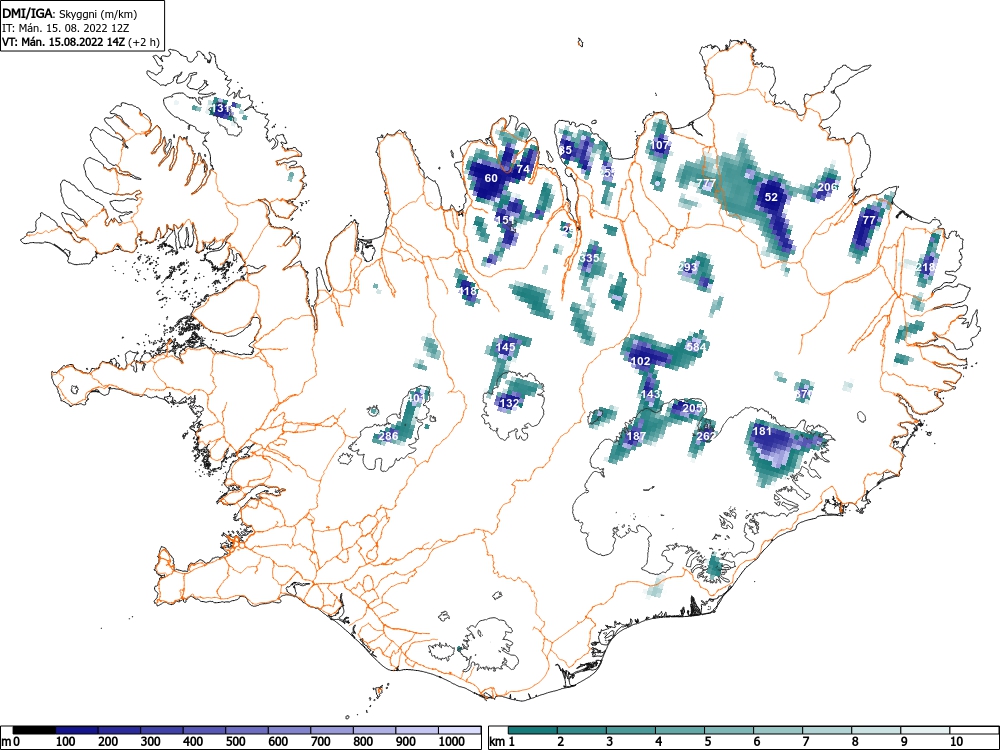Click the "300" label in the metre legend
Screen dimensions: 1000x750
151,742
